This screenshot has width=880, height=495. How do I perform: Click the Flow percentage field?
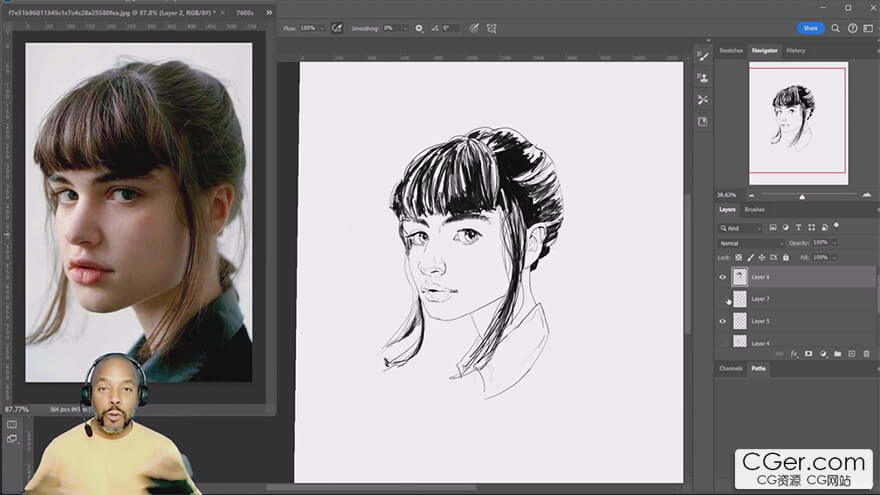coord(308,28)
